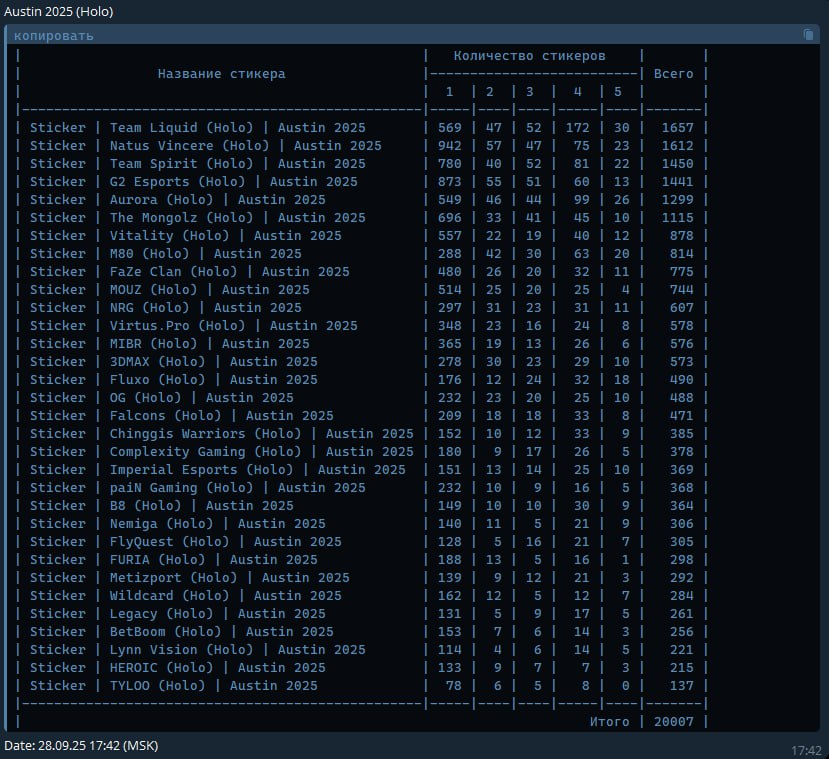Click G2 Esports total 1441

(677, 181)
